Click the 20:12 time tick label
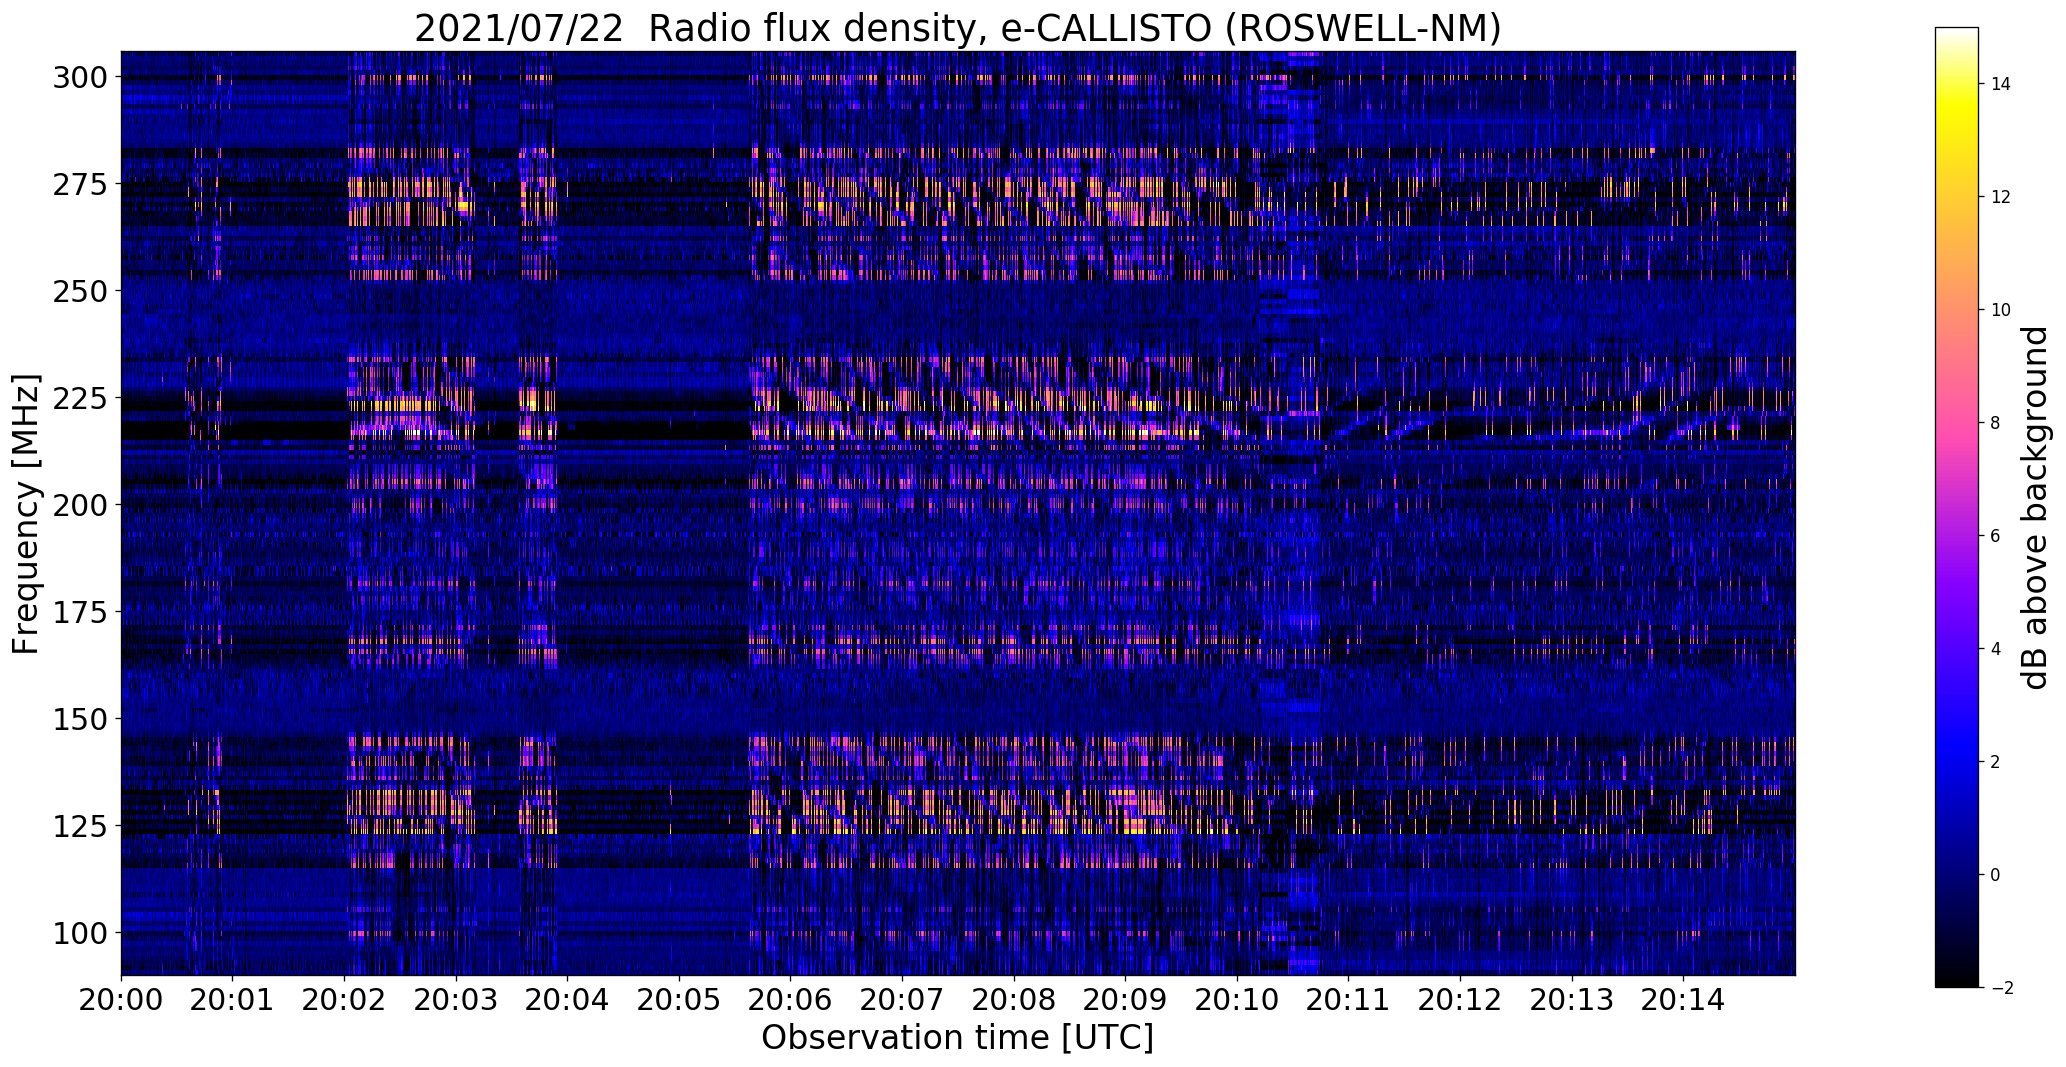 tap(1460, 1000)
